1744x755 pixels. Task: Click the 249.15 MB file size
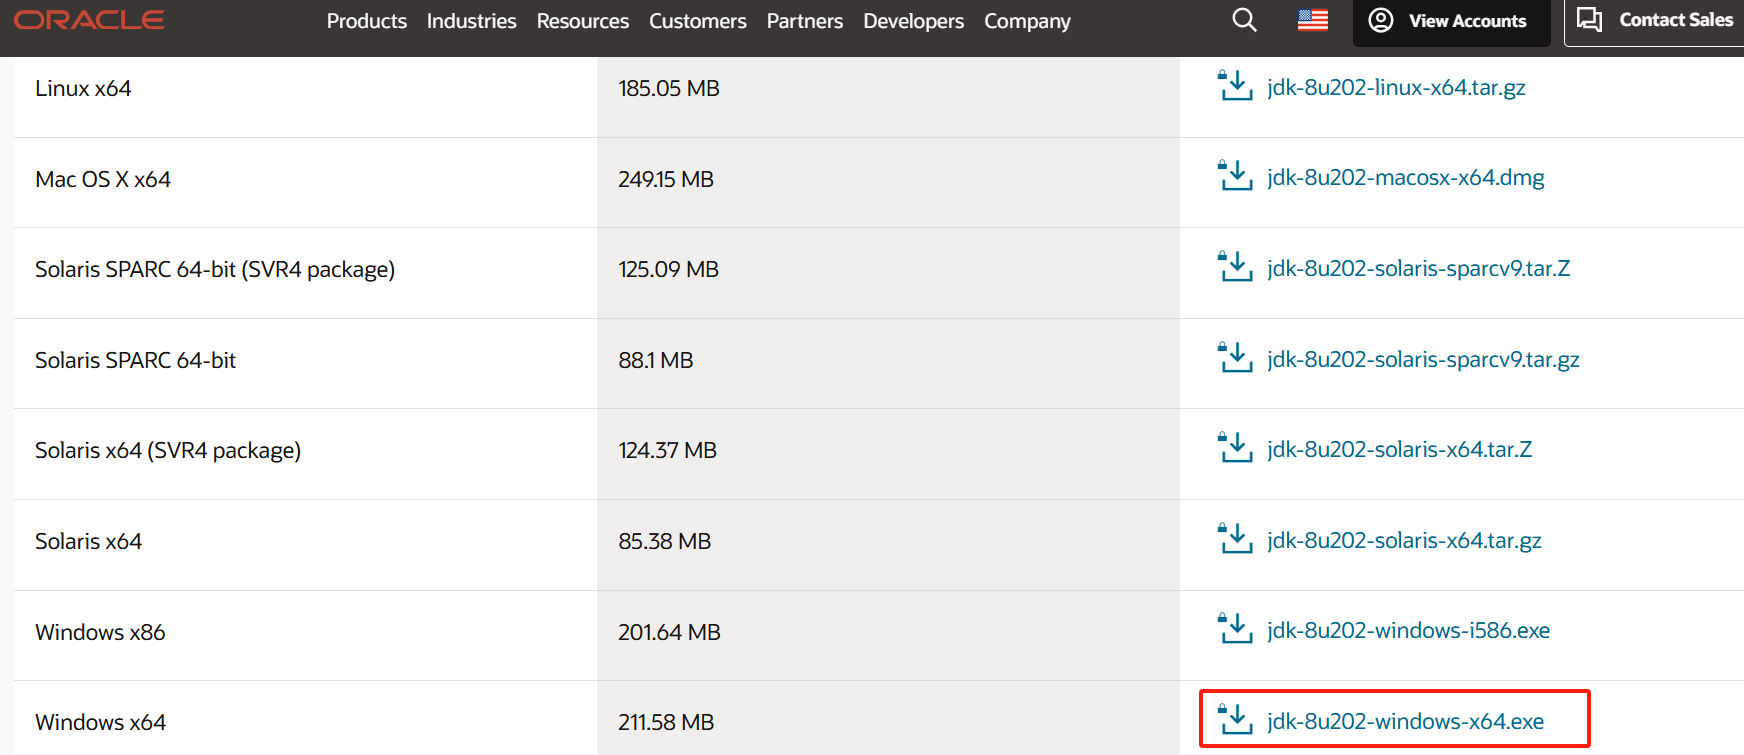(x=666, y=179)
